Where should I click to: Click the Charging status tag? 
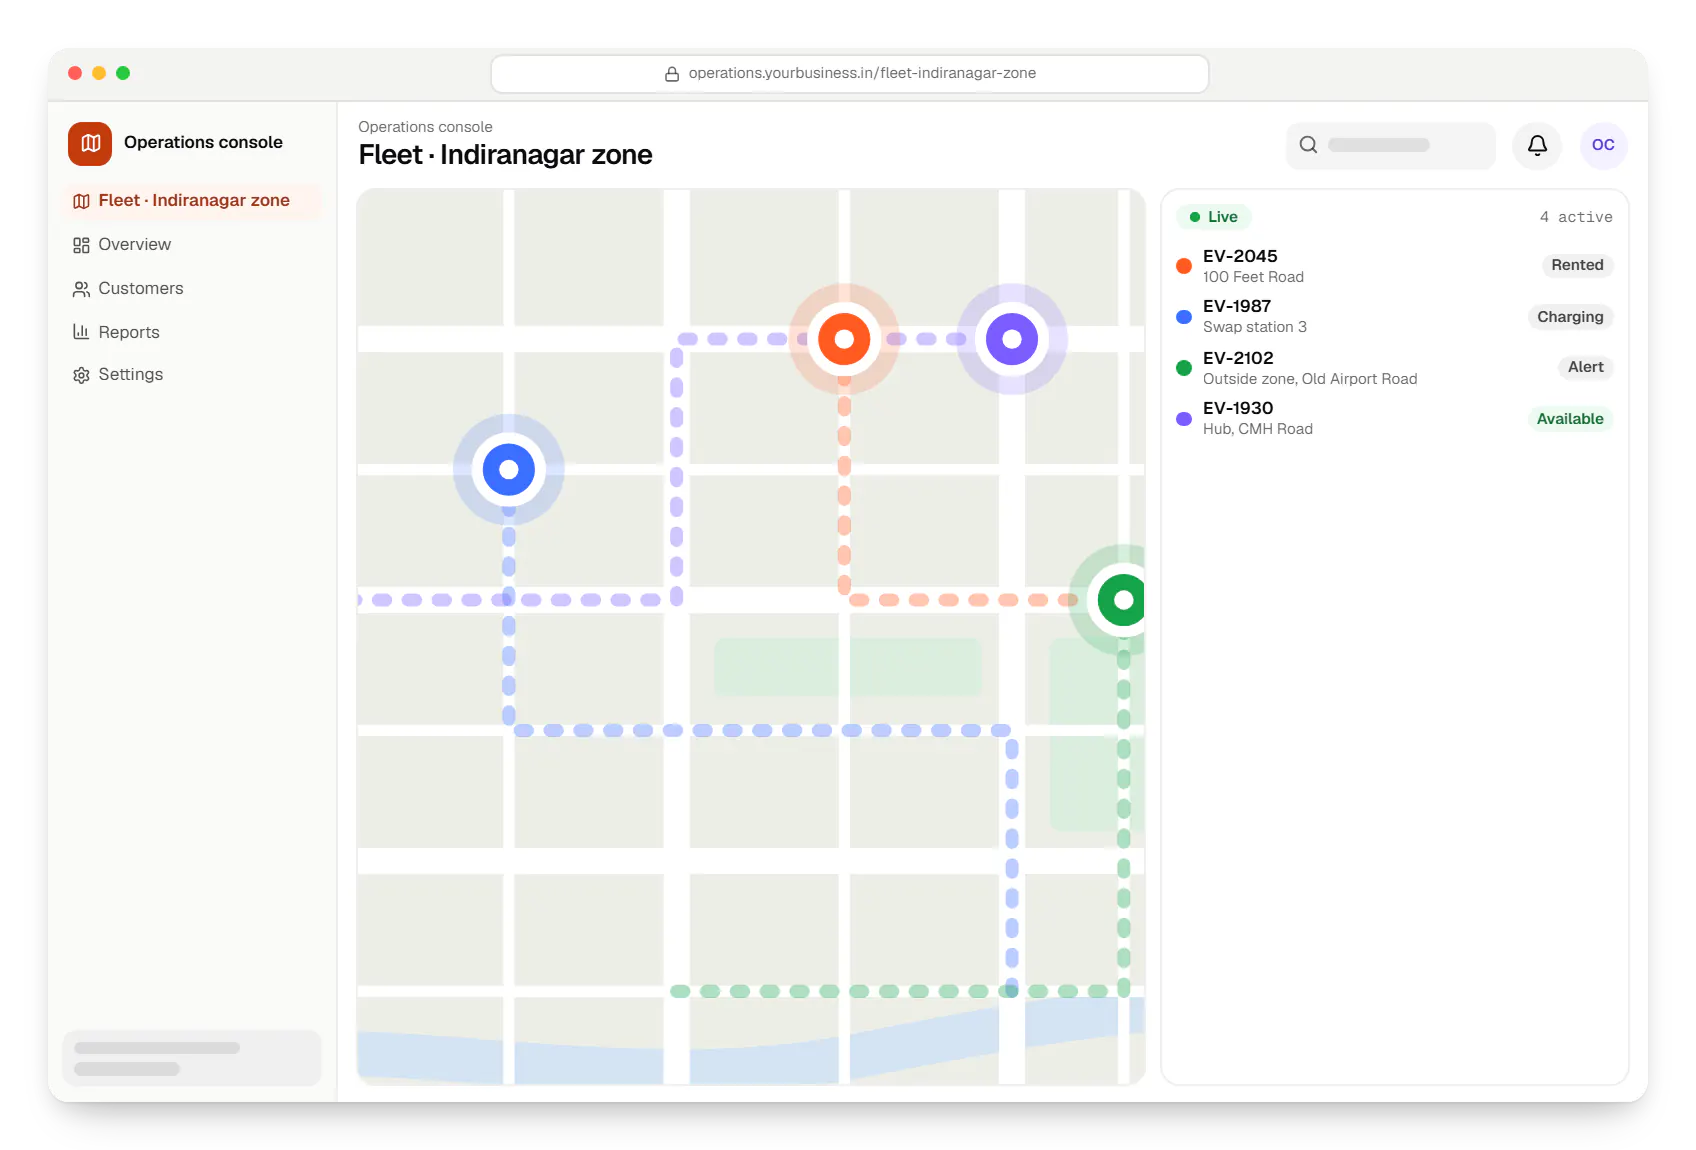coord(1570,317)
